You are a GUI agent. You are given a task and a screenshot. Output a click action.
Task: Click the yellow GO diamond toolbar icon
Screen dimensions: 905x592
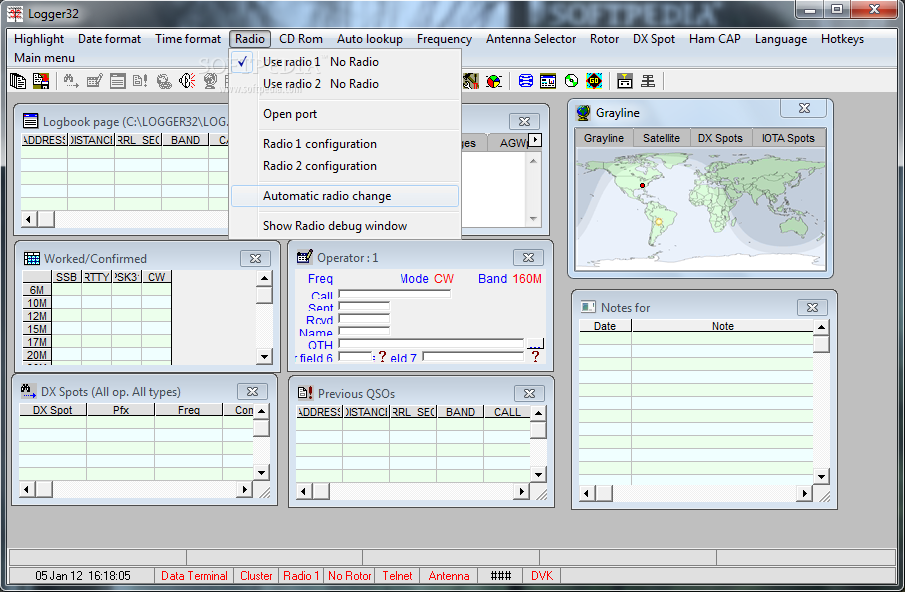pos(594,81)
